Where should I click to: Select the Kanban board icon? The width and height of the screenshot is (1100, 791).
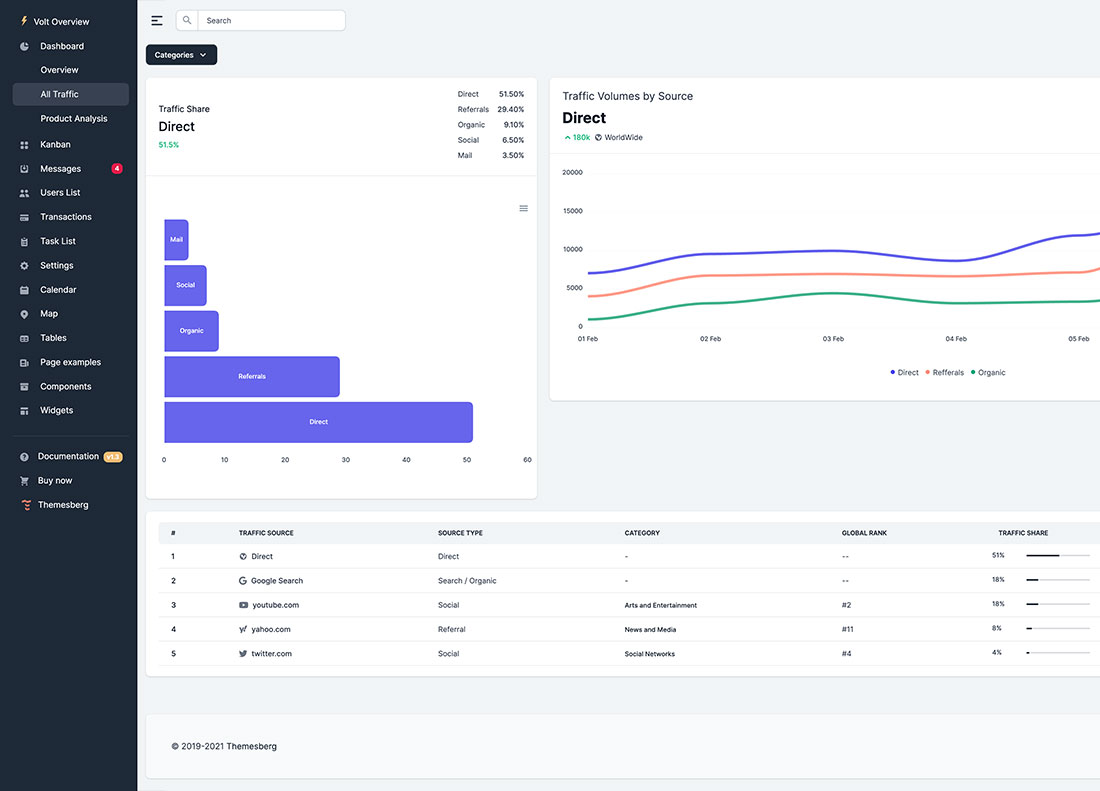click(23, 144)
